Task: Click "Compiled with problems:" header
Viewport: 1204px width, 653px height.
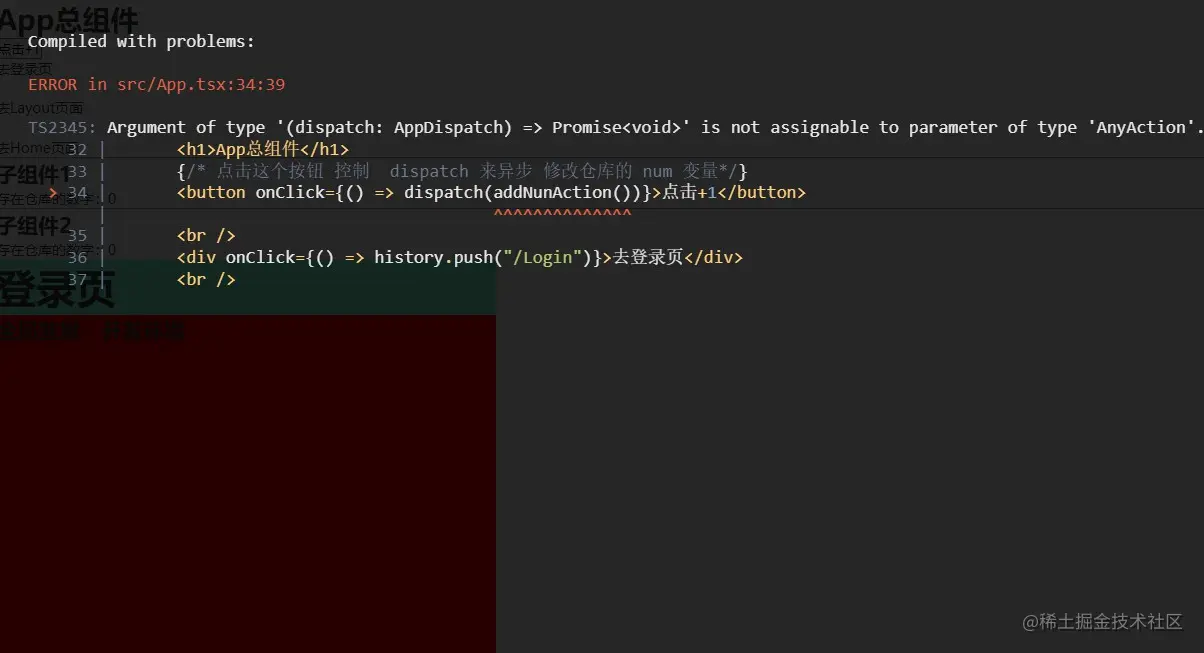Action: tap(140, 41)
